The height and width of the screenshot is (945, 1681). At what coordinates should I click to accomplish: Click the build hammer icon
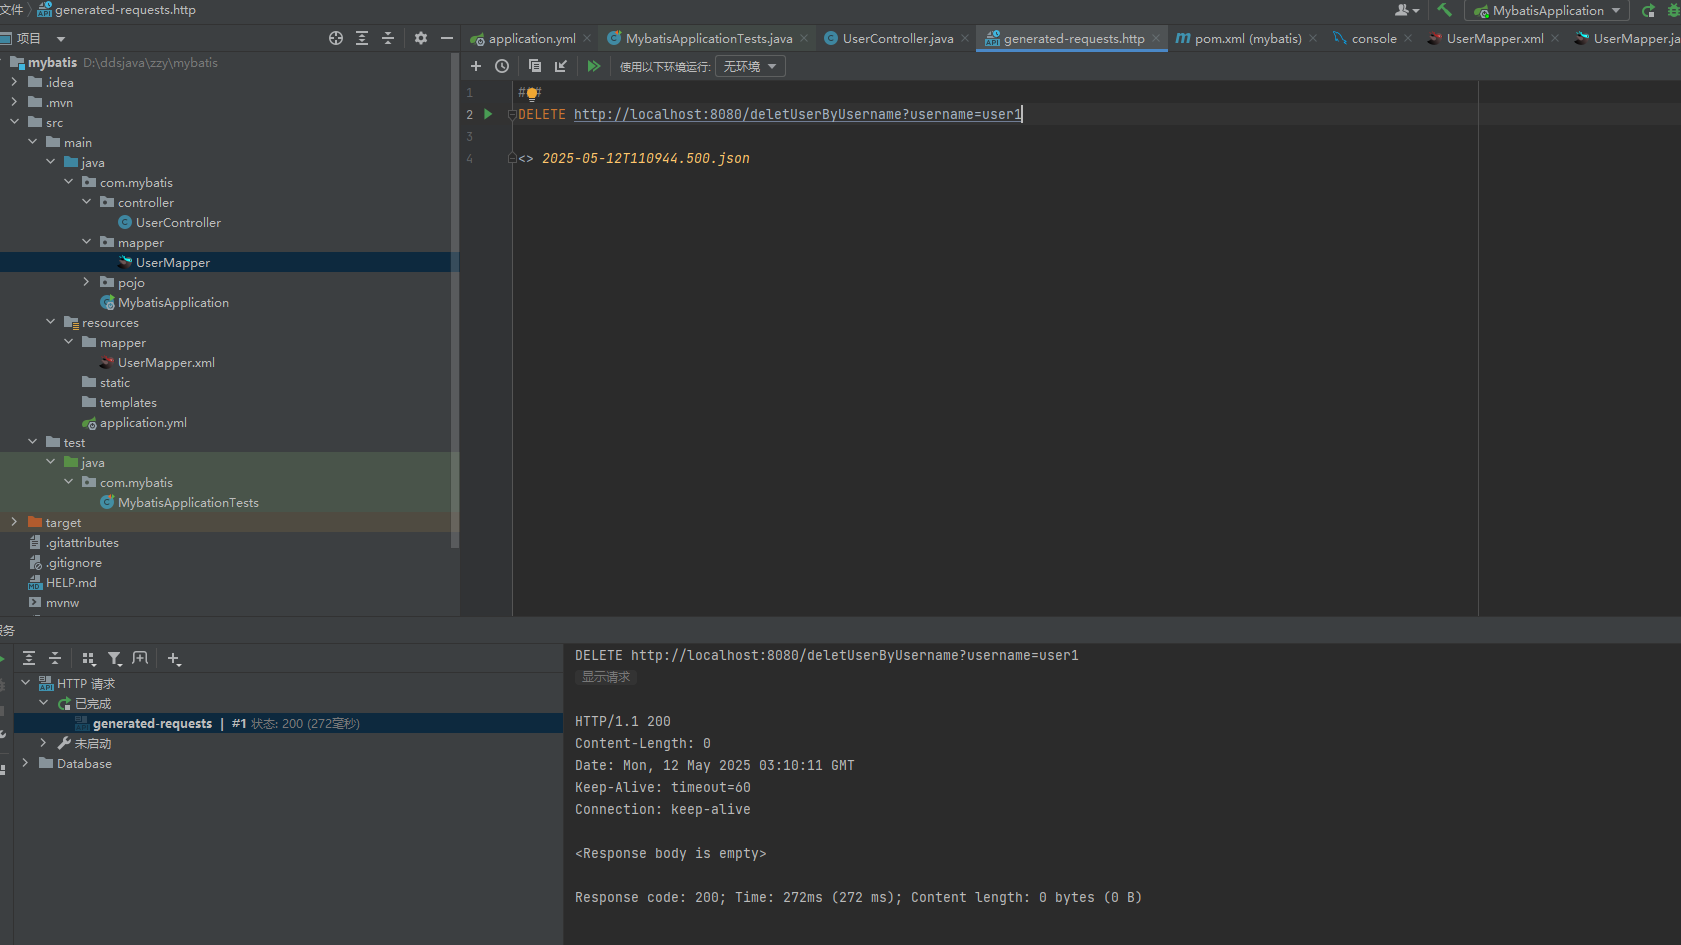(x=1444, y=10)
